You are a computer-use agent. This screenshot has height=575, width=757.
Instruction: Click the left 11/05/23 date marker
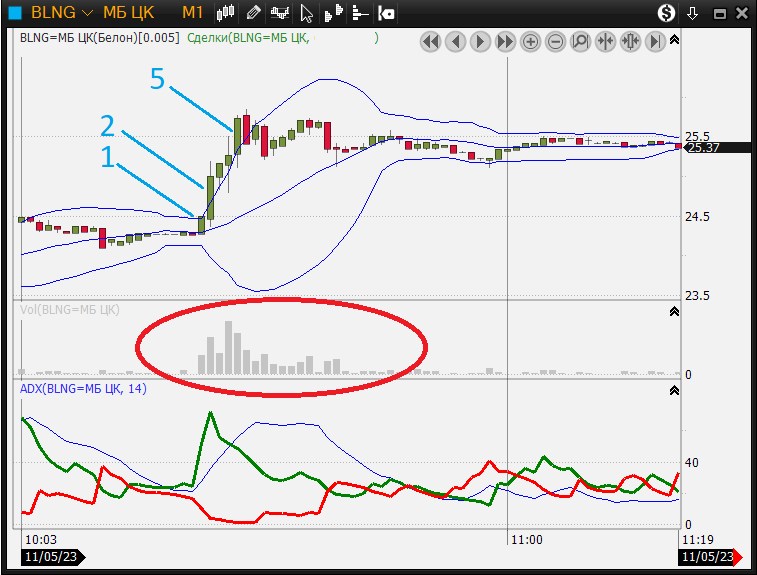pyautogui.click(x=53, y=557)
